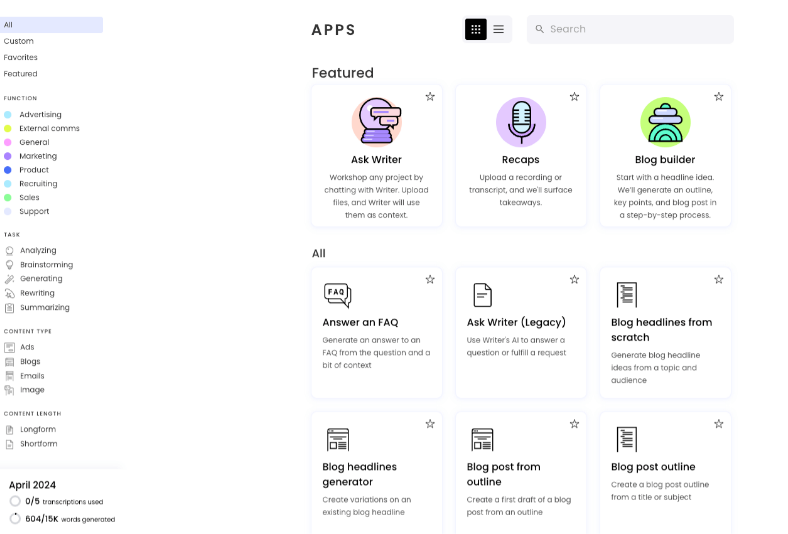Switch to list view

(x=499, y=29)
